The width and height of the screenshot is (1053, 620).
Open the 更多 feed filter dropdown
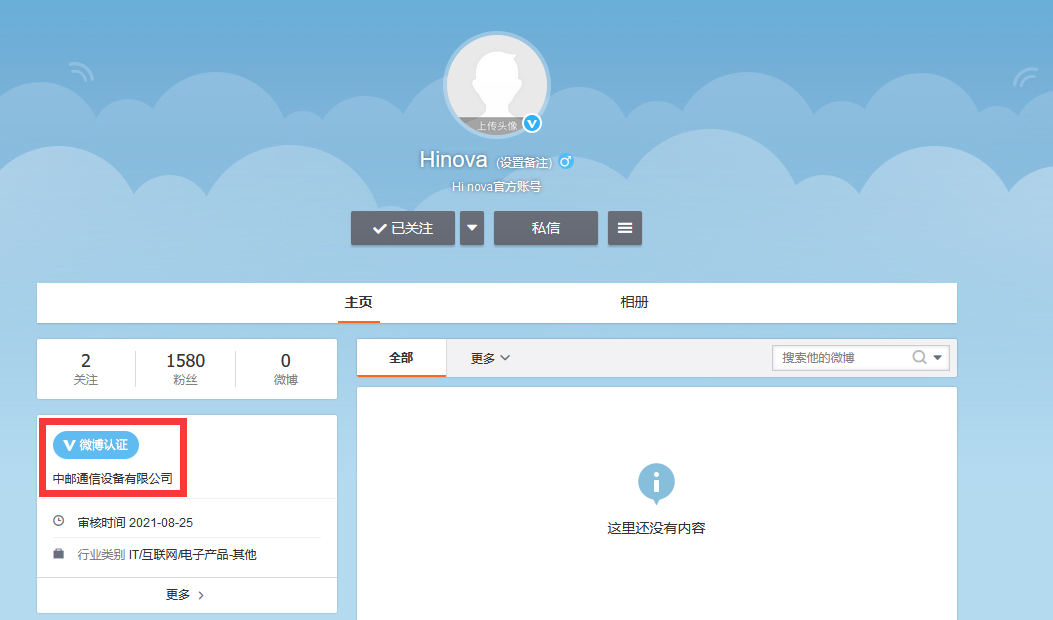[x=487, y=357]
